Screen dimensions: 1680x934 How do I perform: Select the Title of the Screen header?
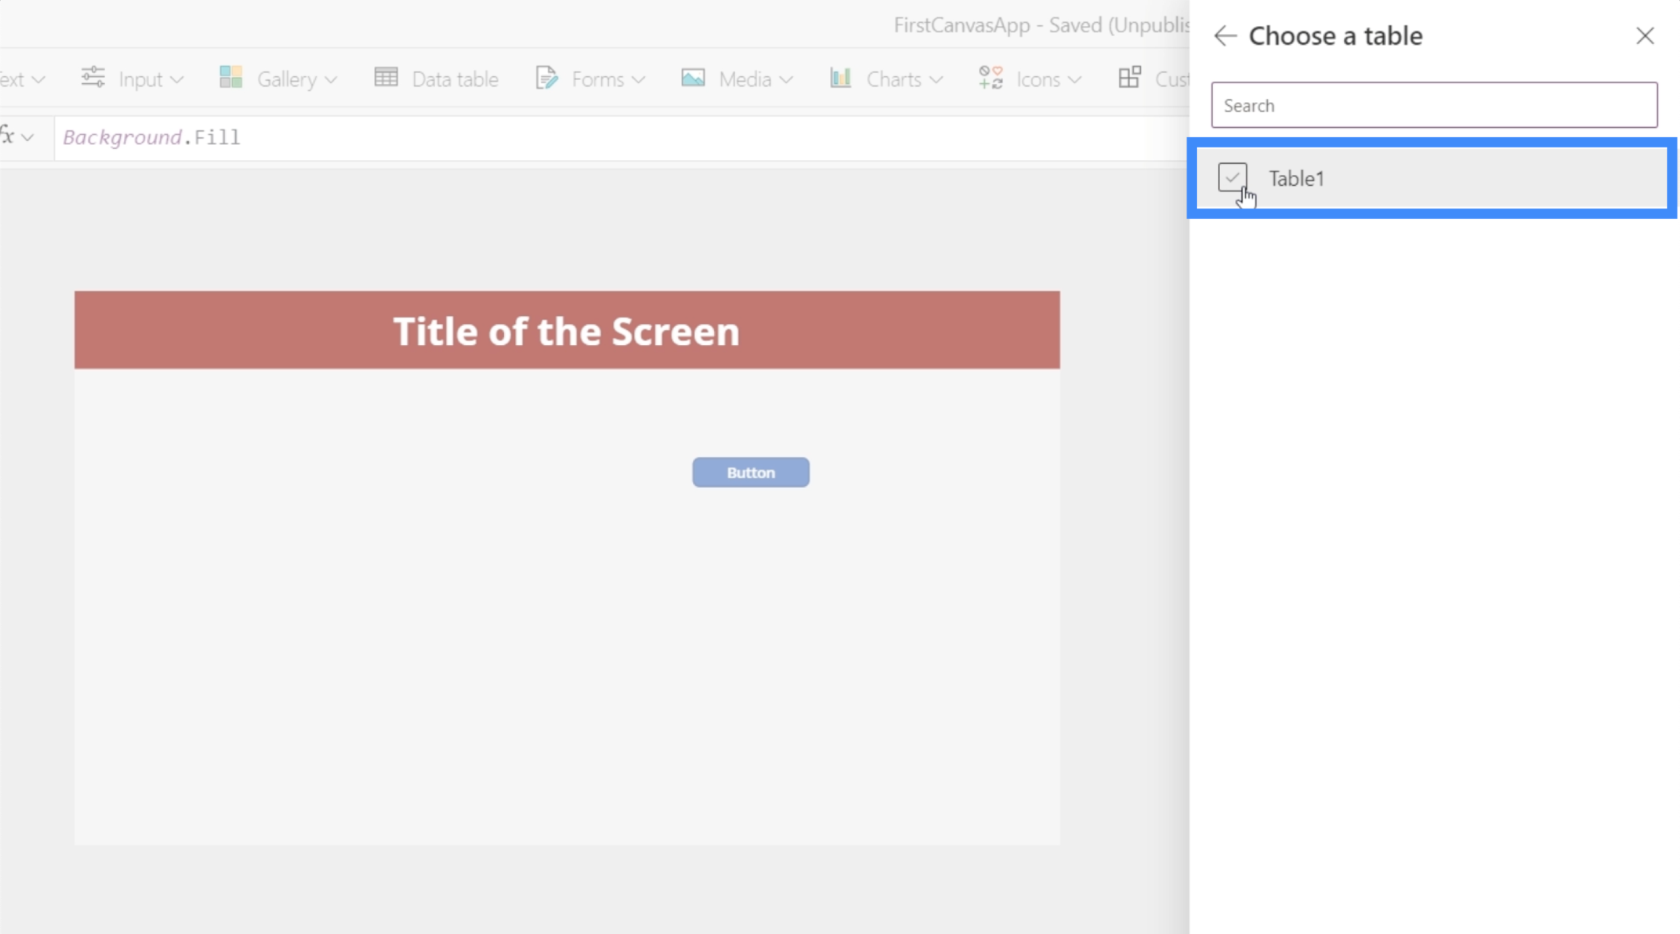click(566, 330)
